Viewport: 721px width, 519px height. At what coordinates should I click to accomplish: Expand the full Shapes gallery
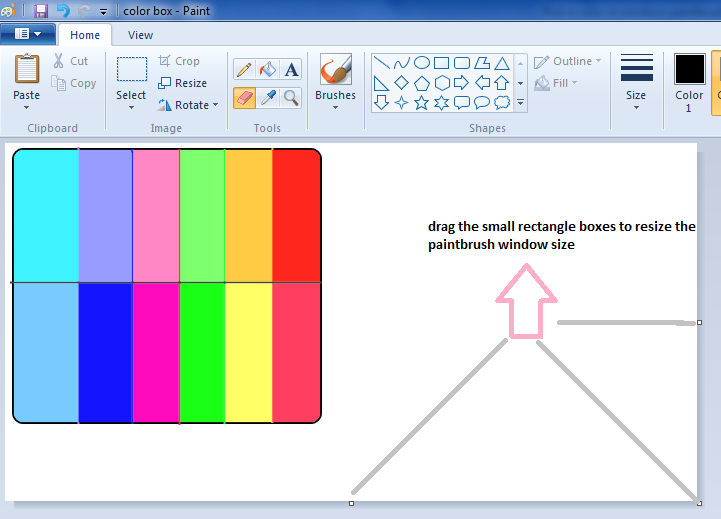[521, 103]
